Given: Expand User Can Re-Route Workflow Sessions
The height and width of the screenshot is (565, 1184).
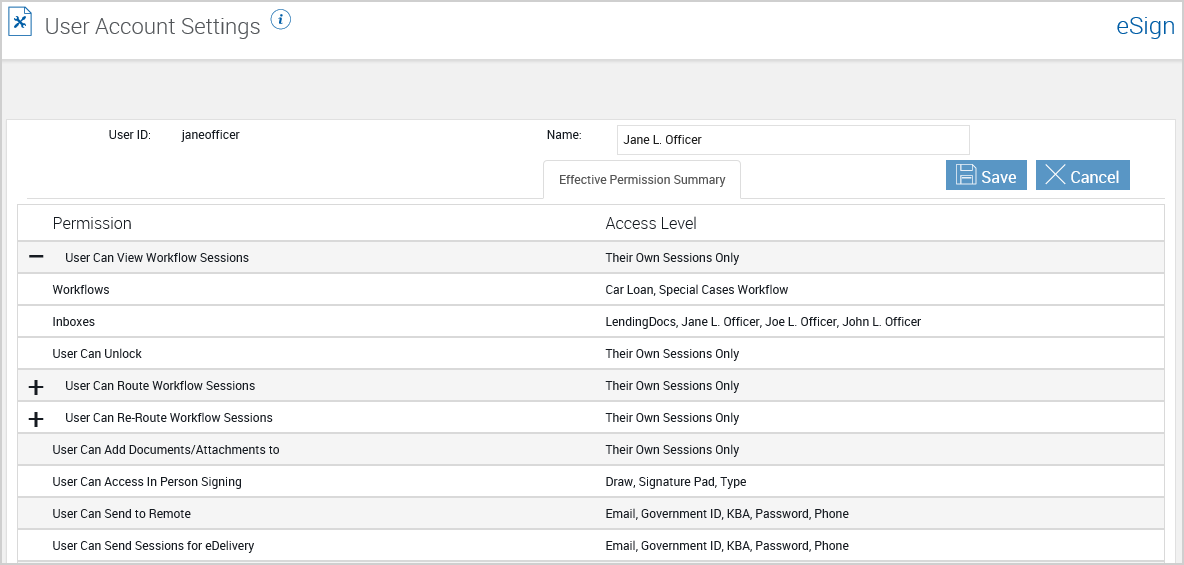Looking at the screenshot, I should (35, 418).
